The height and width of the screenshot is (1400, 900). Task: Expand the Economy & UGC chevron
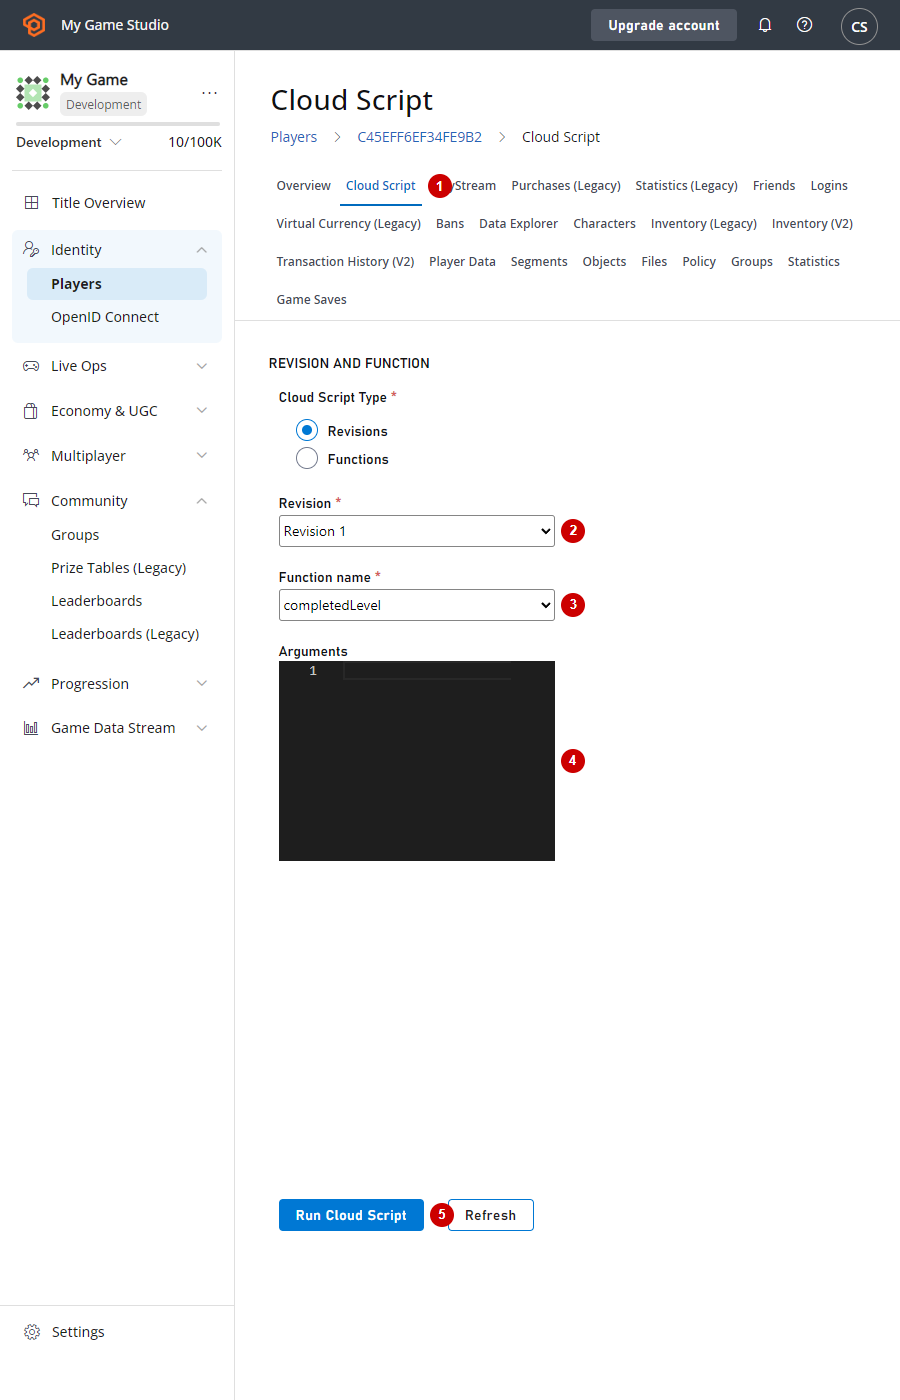point(202,411)
